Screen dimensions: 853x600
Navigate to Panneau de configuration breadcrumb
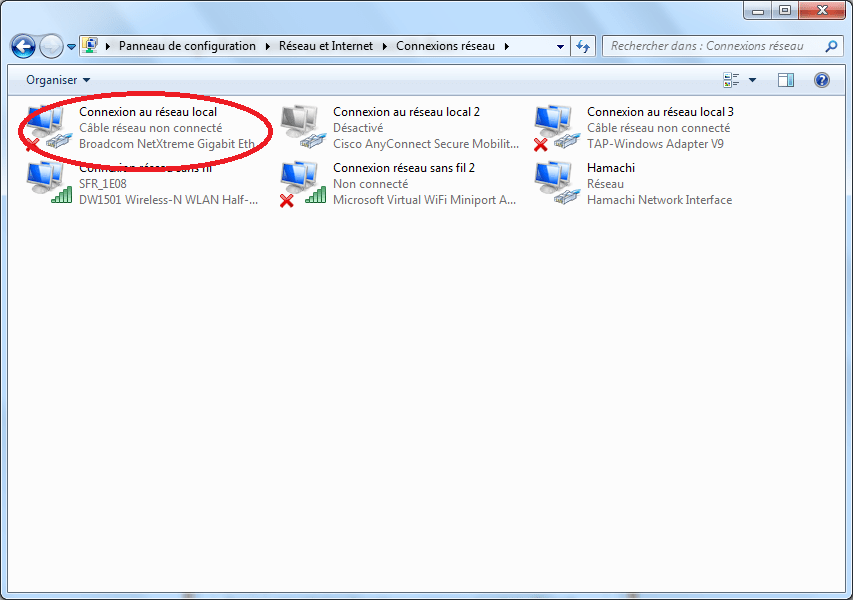coord(187,46)
